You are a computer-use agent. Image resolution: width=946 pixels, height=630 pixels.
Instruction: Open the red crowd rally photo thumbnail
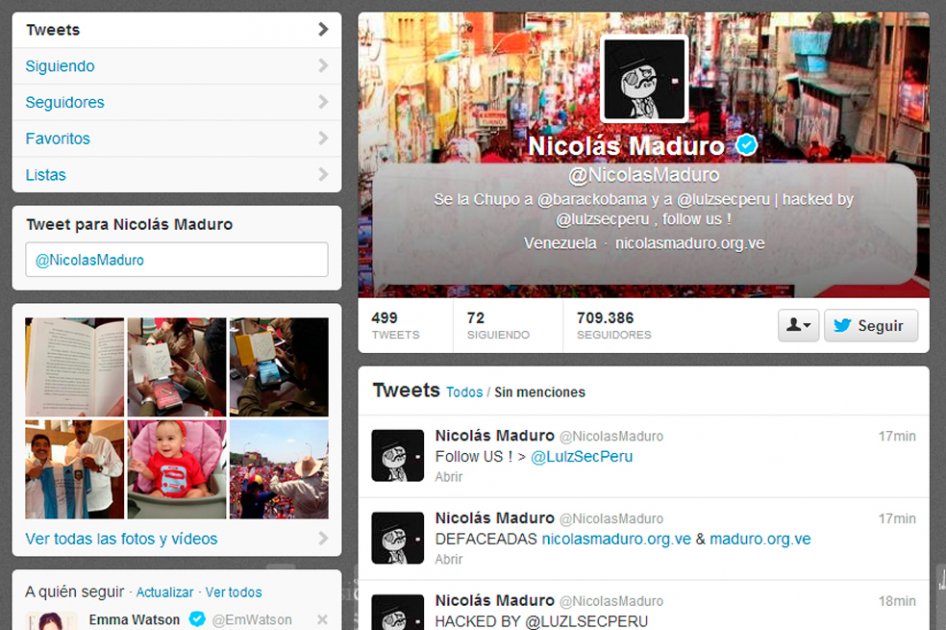pos(279,469)
